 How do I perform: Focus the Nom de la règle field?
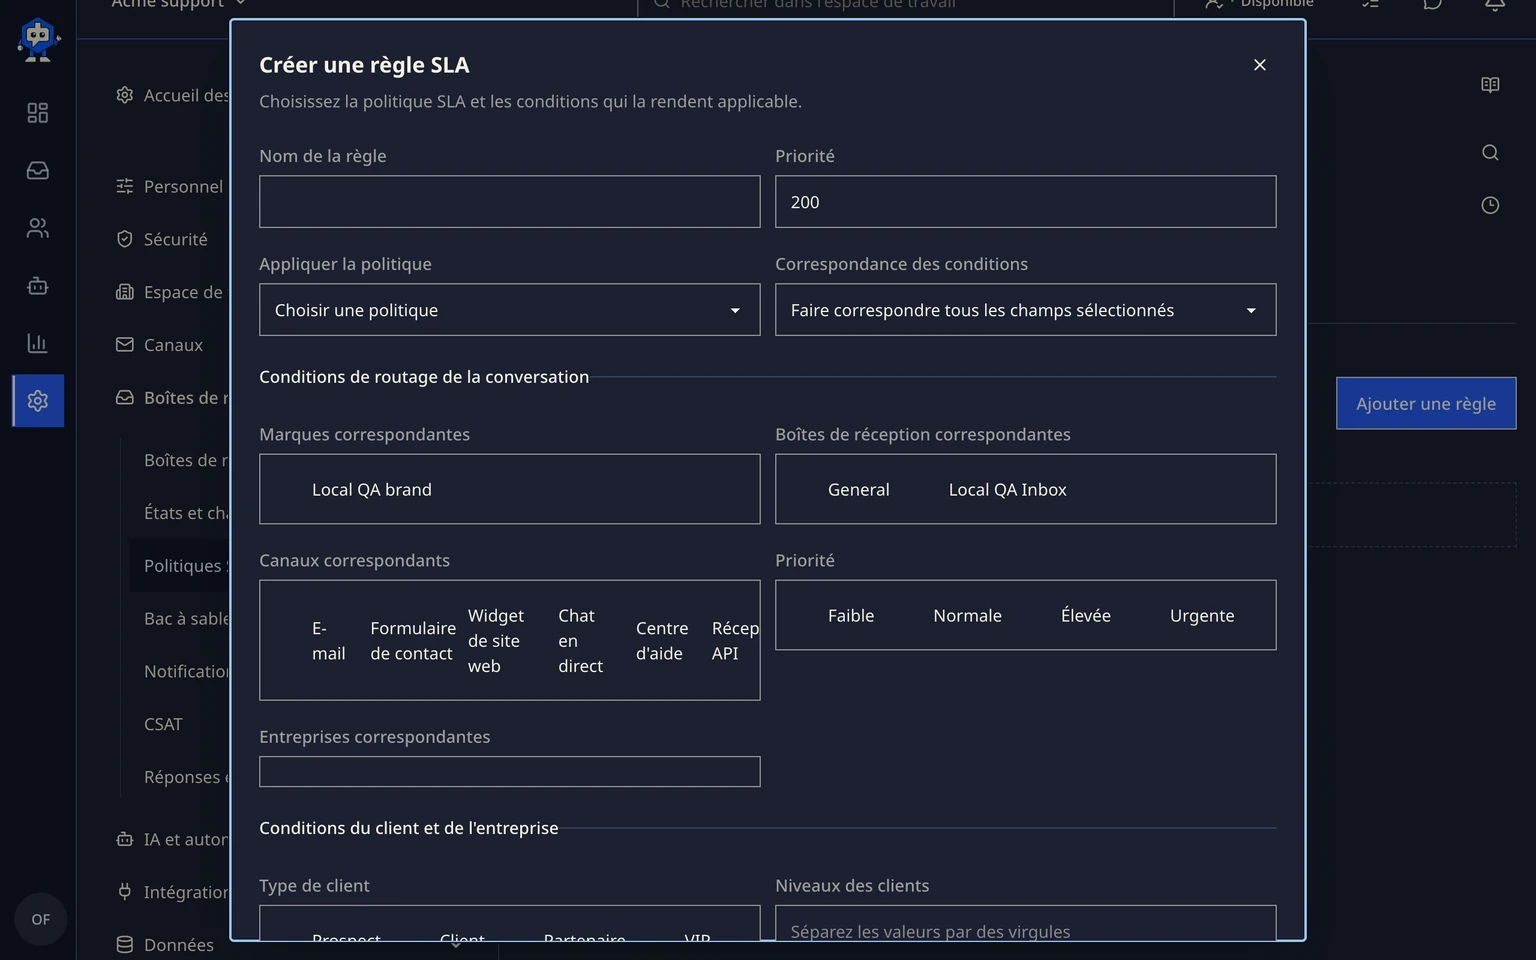tap(510, 202)
